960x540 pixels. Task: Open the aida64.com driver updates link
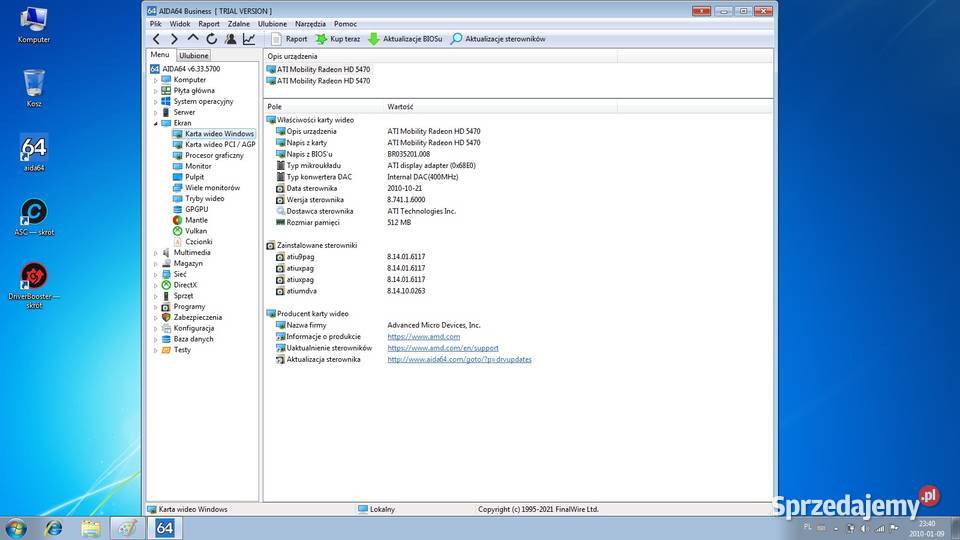tap(459, 360)
